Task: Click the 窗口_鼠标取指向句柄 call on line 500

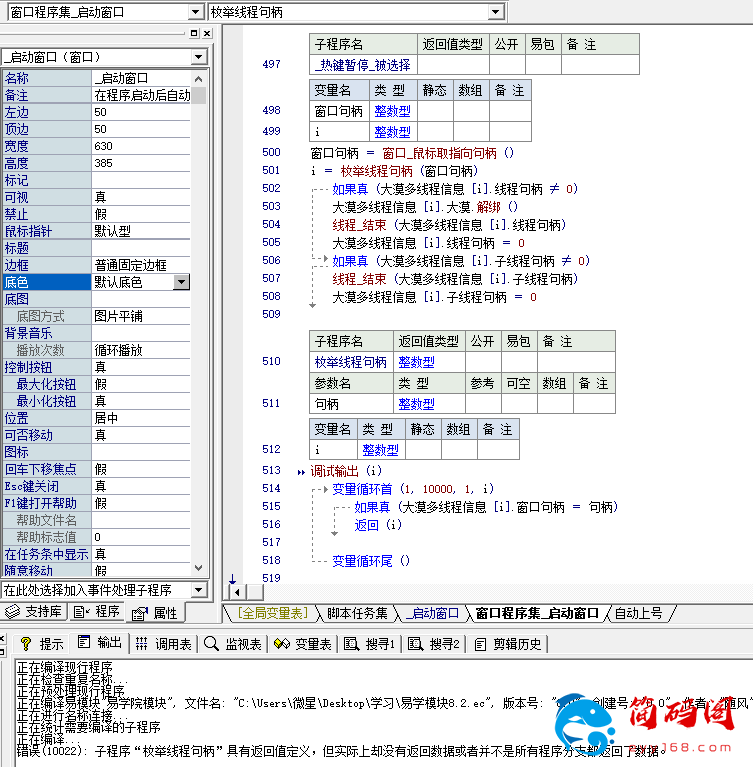Action: [x=439, y=153]
